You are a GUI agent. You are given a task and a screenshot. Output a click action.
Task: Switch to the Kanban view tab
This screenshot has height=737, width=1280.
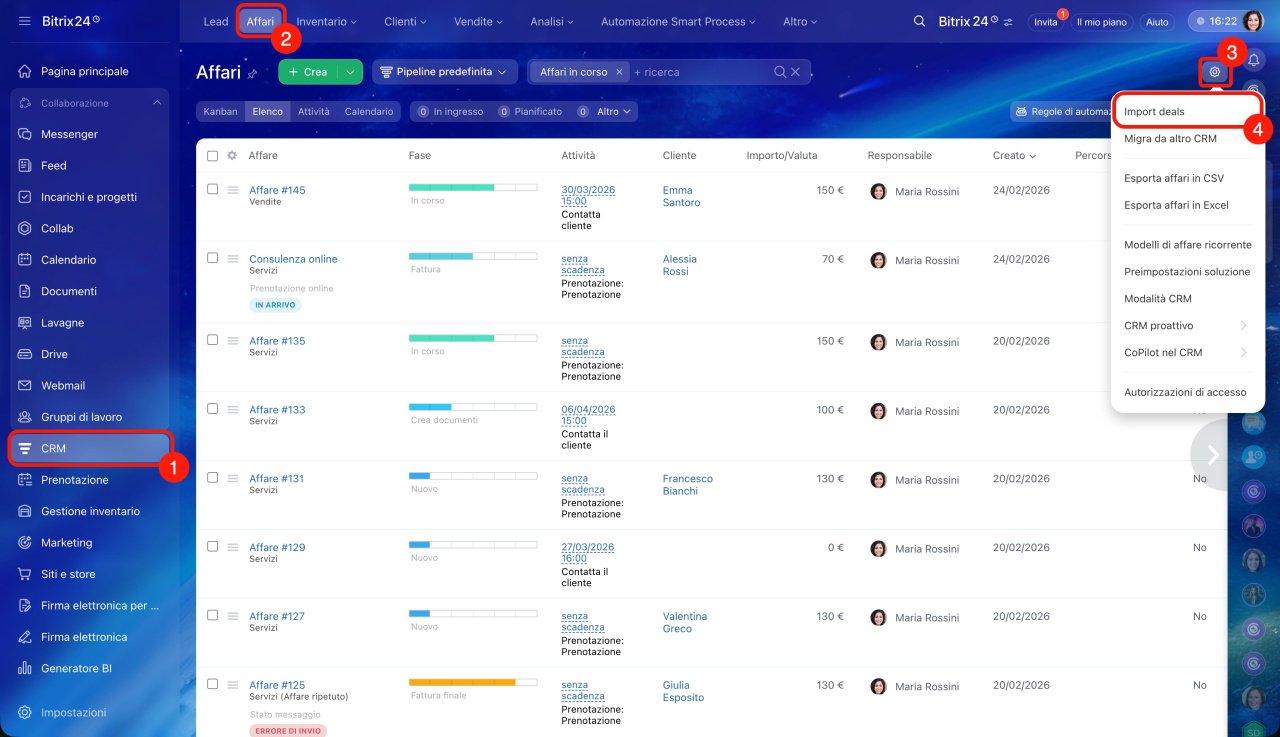(x=220, y=112)
